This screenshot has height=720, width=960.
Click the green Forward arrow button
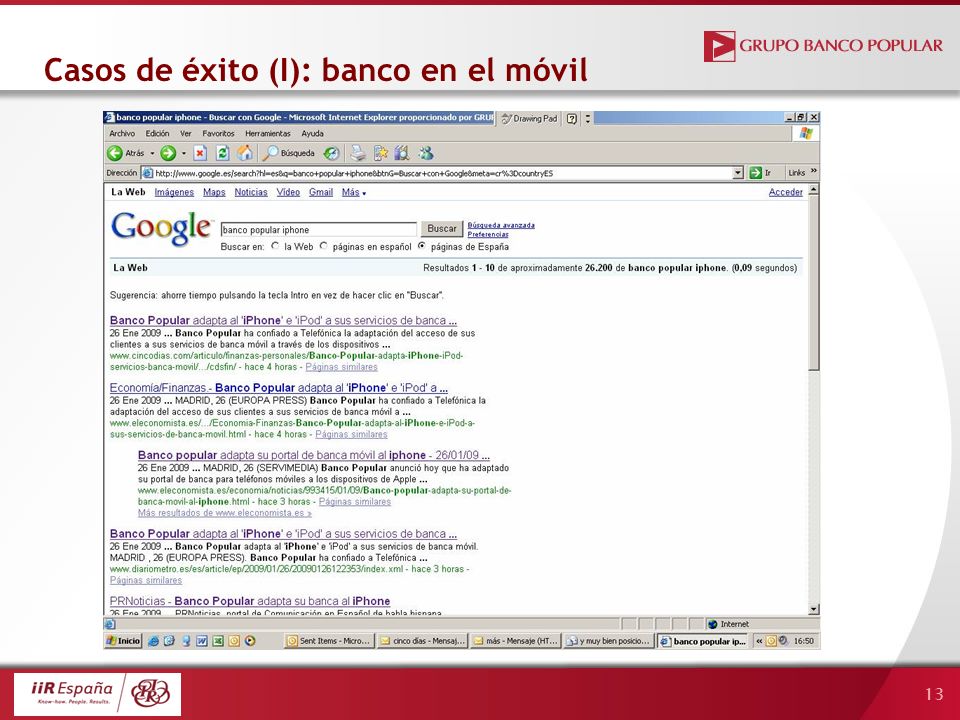pyautogui.click(x=168, y=153)
